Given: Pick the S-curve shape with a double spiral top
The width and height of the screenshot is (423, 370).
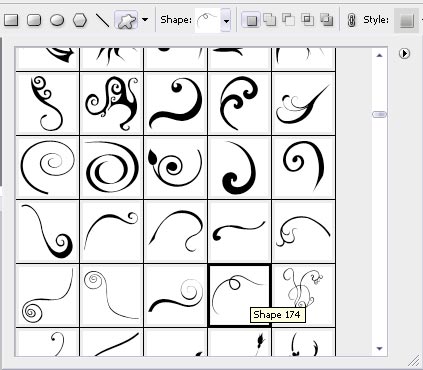Looking at the screenshot, I should (x=47, y=103).
